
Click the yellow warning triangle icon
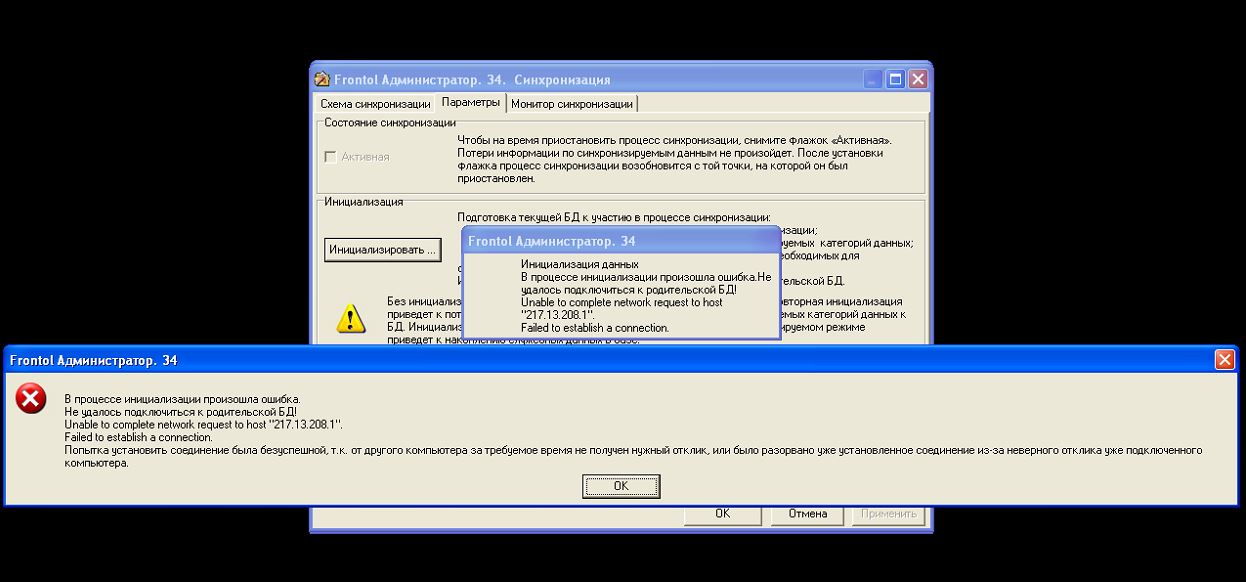click(x=350, y=317)
